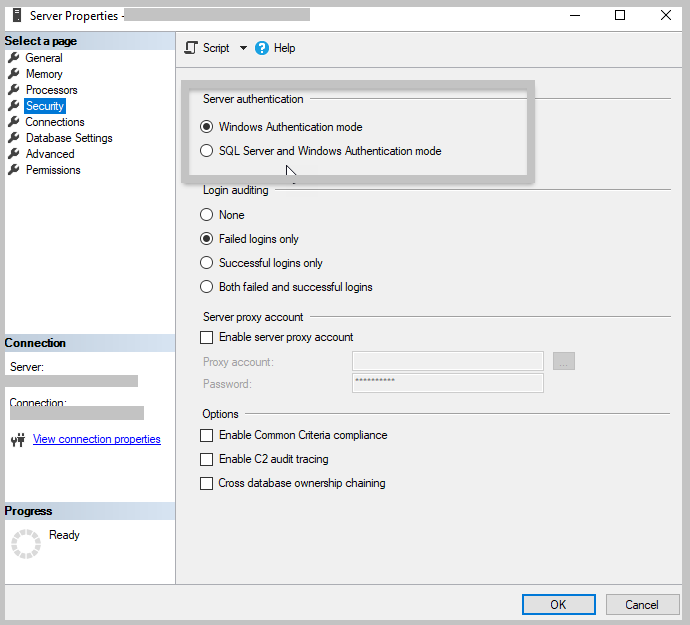Set login auditing to None
This screenshot has height=625, width=690.
tap(207, 215)
